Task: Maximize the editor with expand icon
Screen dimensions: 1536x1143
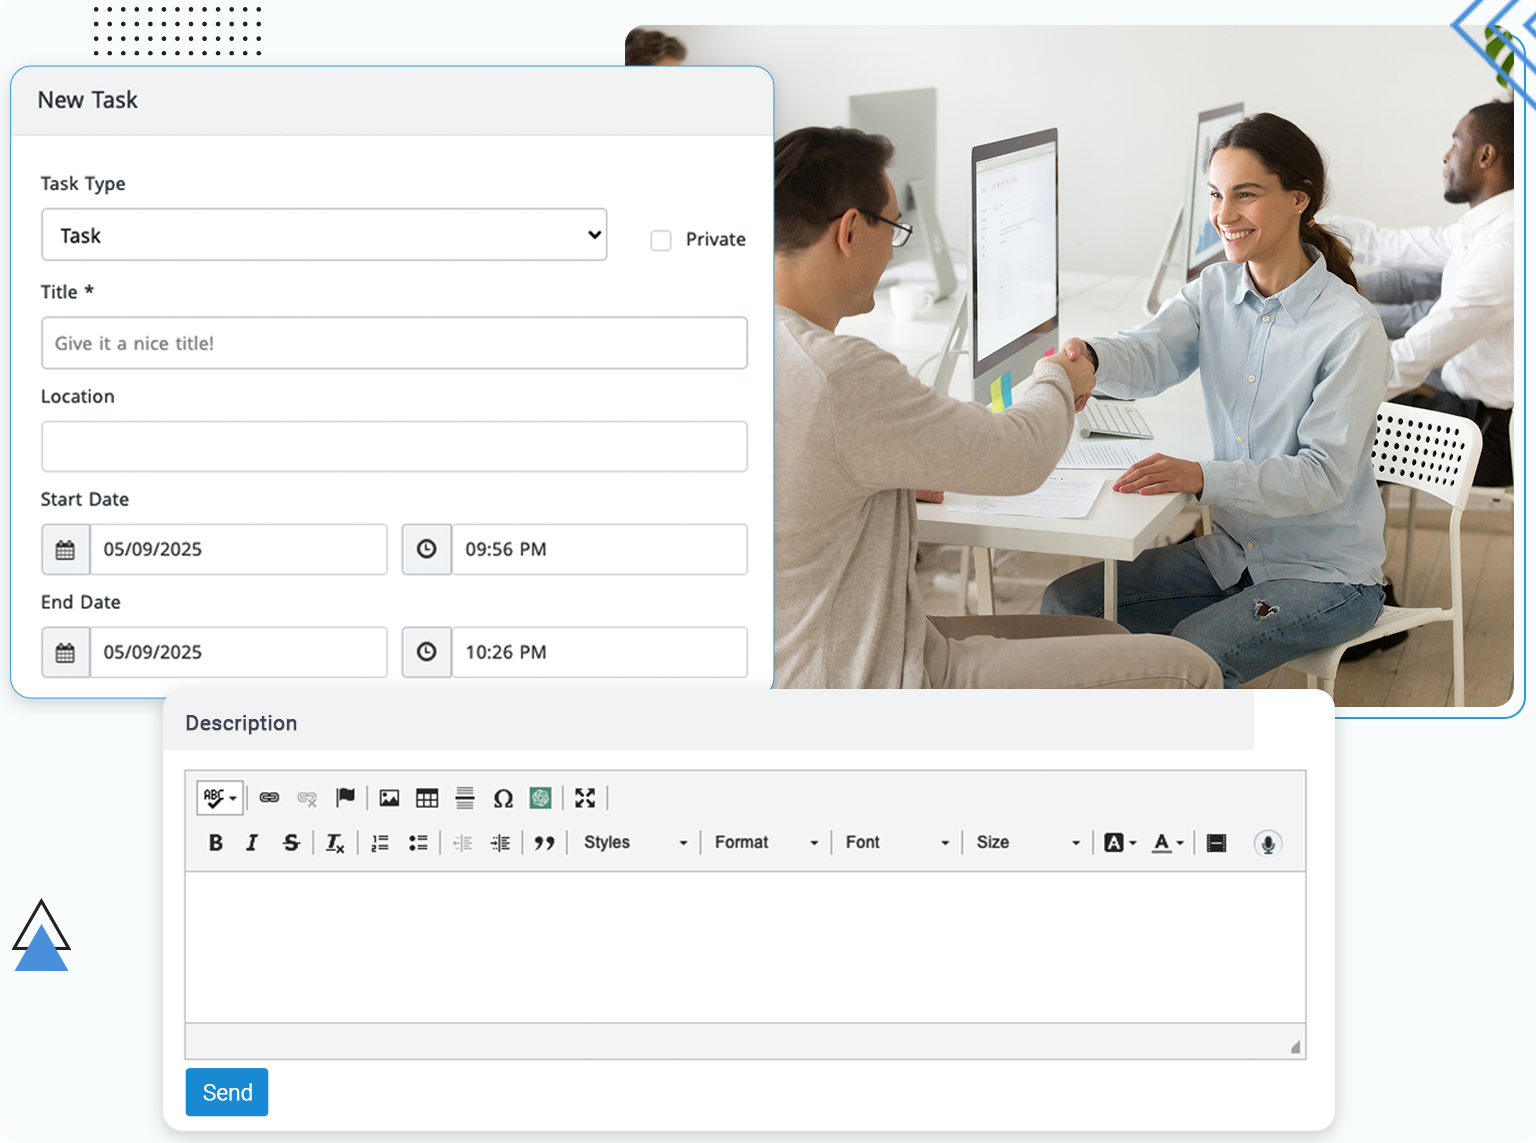Action: [585, 798]
